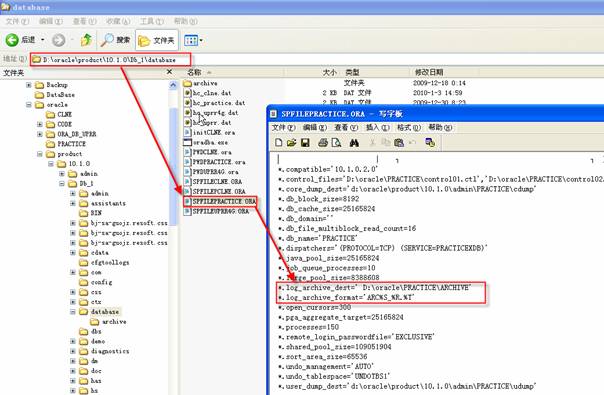This screenshot has width=604, height=395.
Task: Expand the Backup folder in tree
Action: pyautogui.click(x=29, y=85)
